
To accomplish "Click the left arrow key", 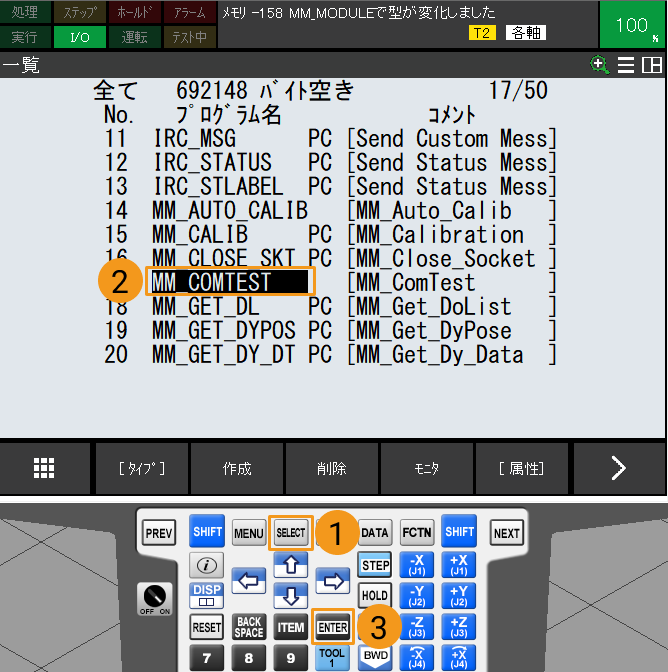I will (x=249, y=581).
